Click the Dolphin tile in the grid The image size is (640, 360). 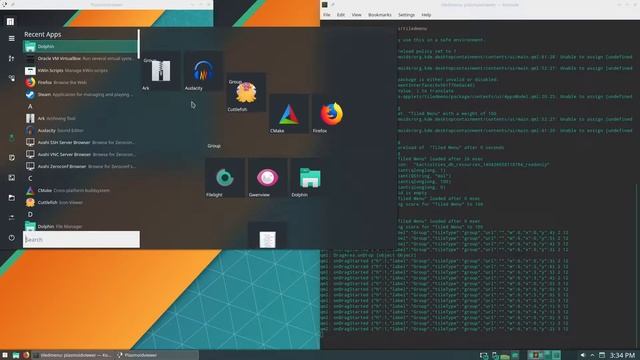(x=310, y=178)
